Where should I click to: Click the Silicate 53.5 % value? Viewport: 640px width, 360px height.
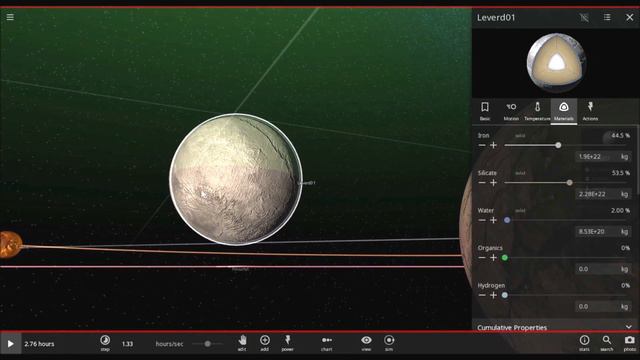pos(620,173)
